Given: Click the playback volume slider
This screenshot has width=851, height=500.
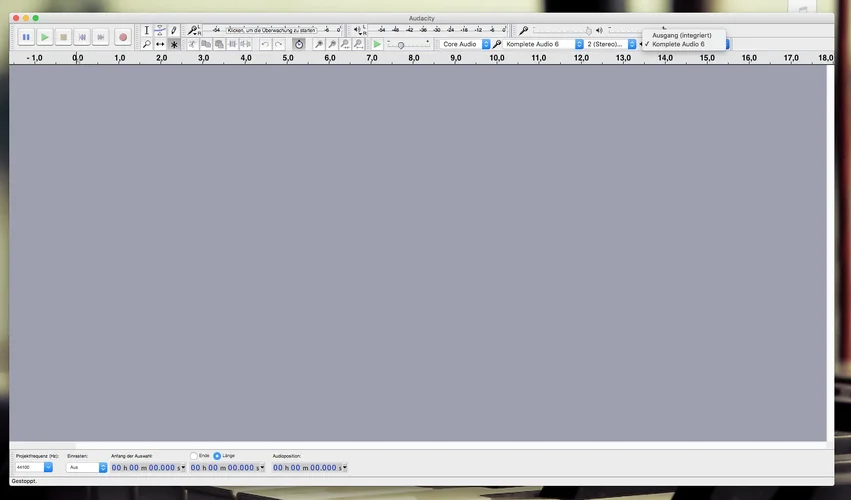Looking at the screenshot, I should tap(624, 30).
